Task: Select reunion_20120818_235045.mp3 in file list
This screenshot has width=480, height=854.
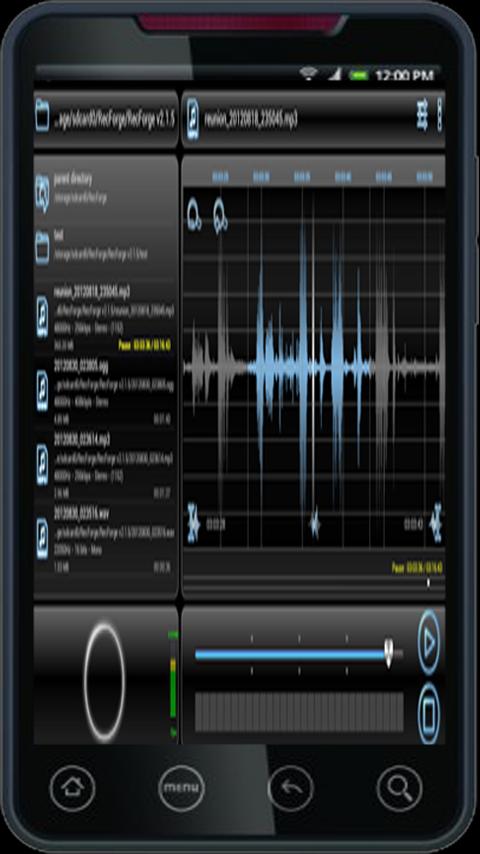Action: click(106, 317)
